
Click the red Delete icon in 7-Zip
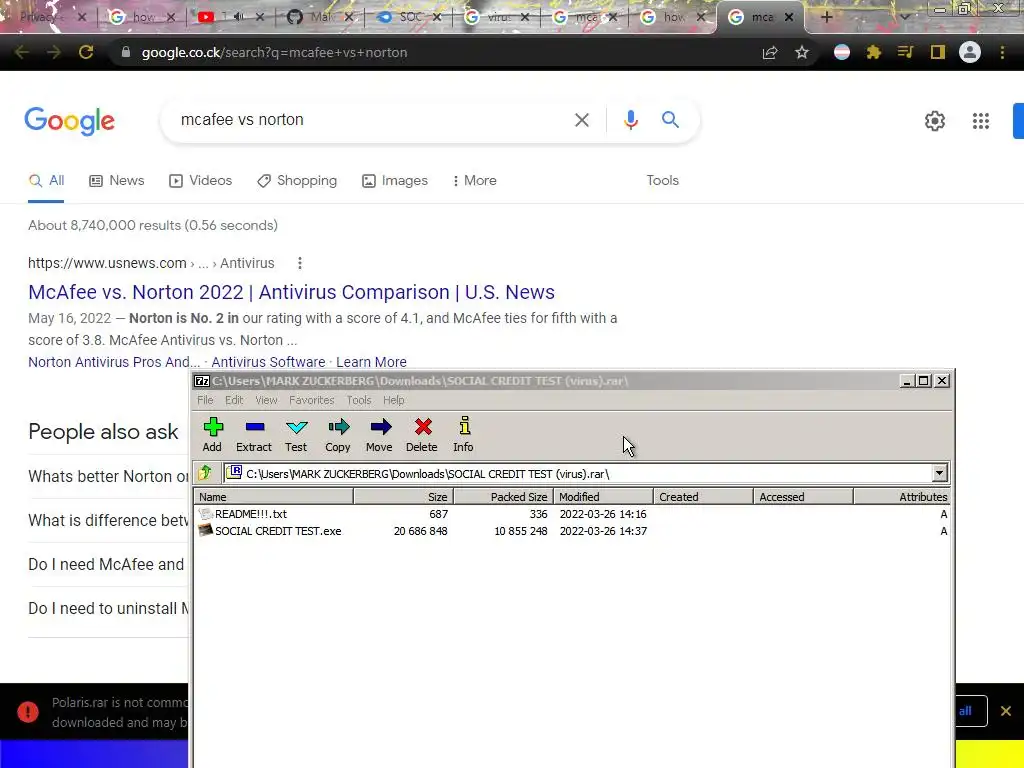click(422, 435)
